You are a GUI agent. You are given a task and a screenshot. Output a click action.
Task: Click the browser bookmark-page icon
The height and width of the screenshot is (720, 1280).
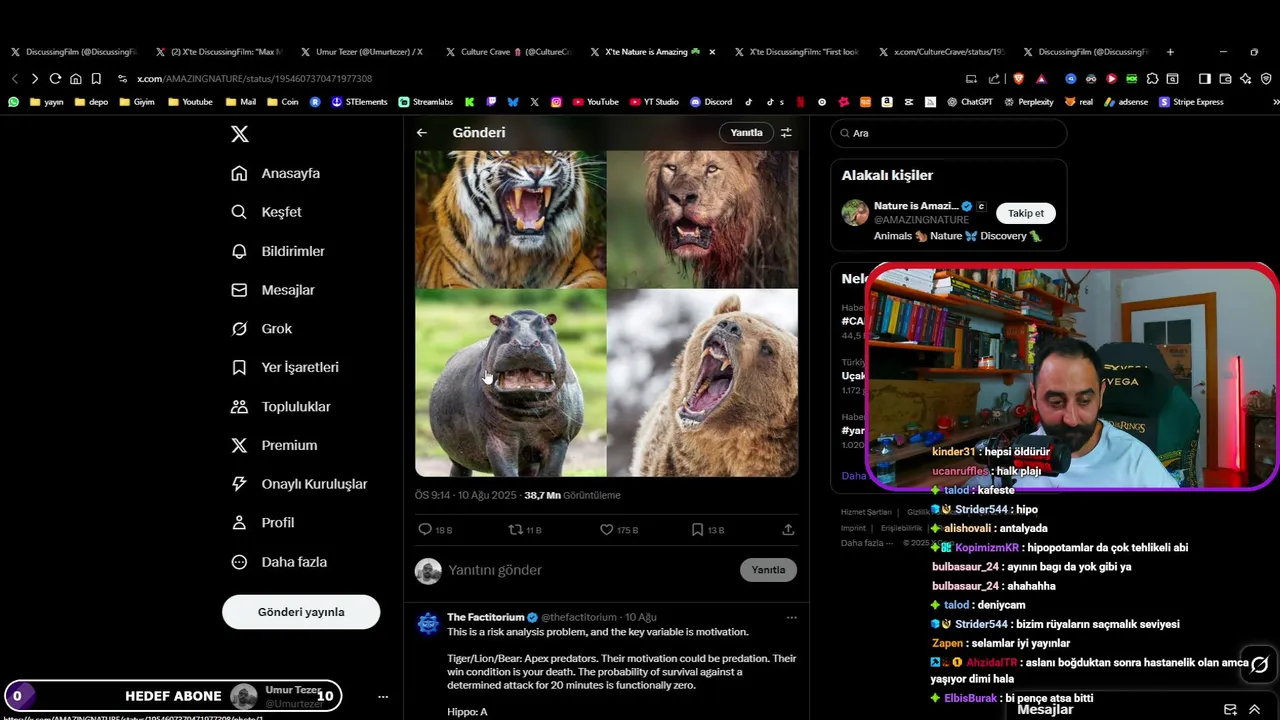pyautogui.click(x=96, y=78)
